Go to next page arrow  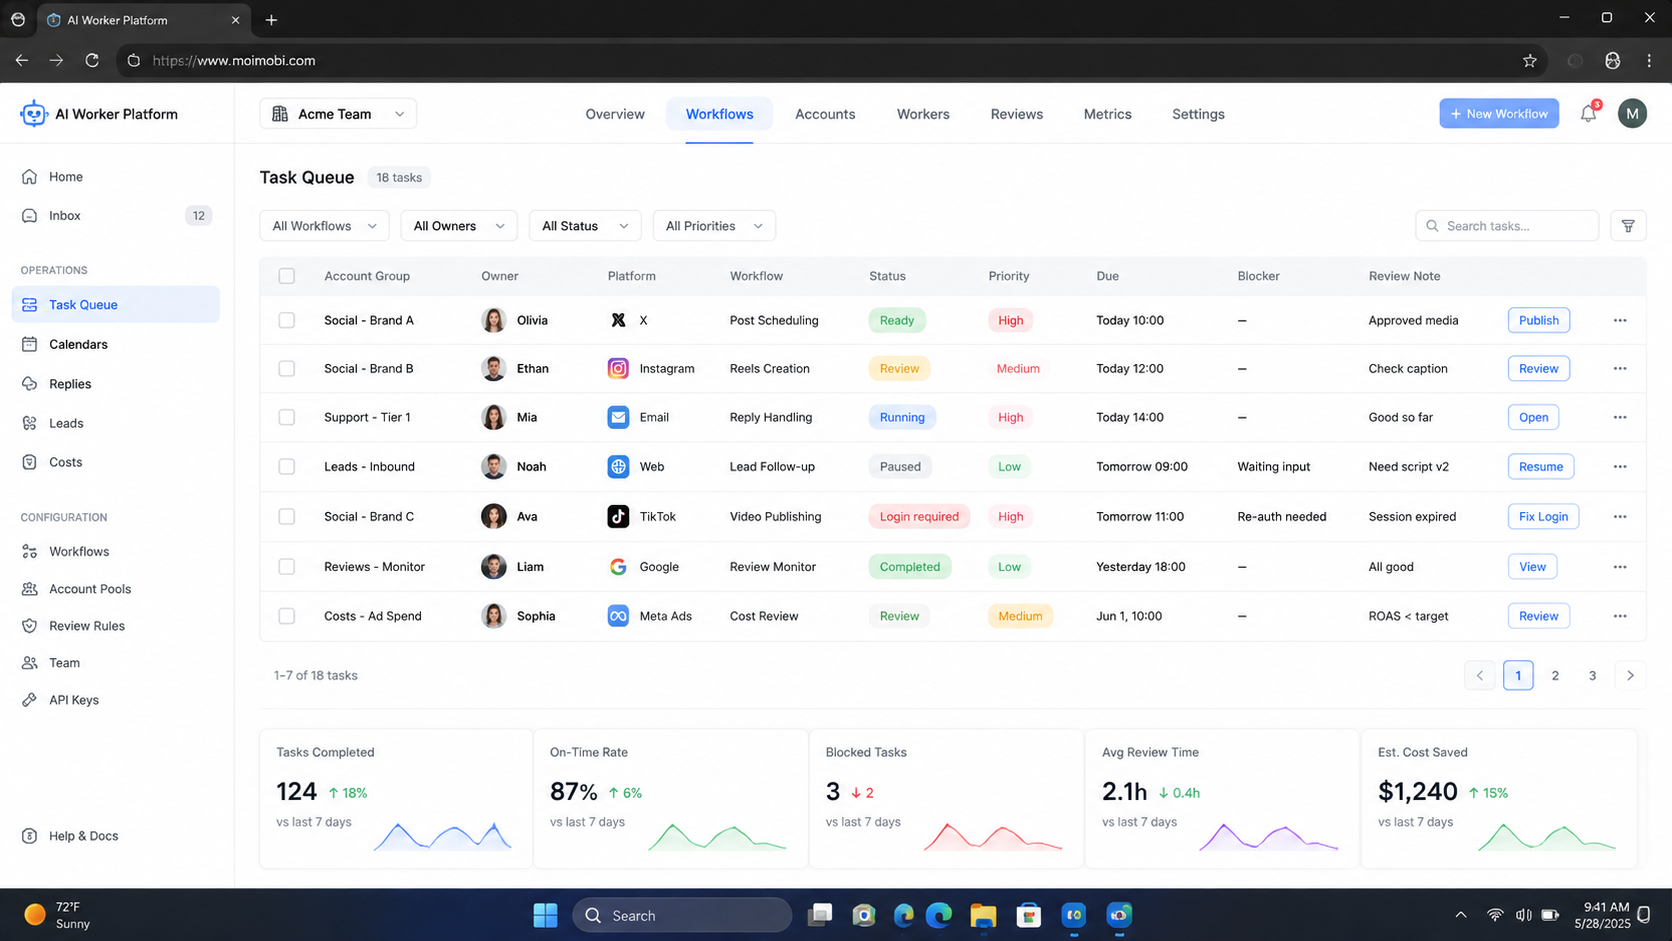click(1630, 675)
